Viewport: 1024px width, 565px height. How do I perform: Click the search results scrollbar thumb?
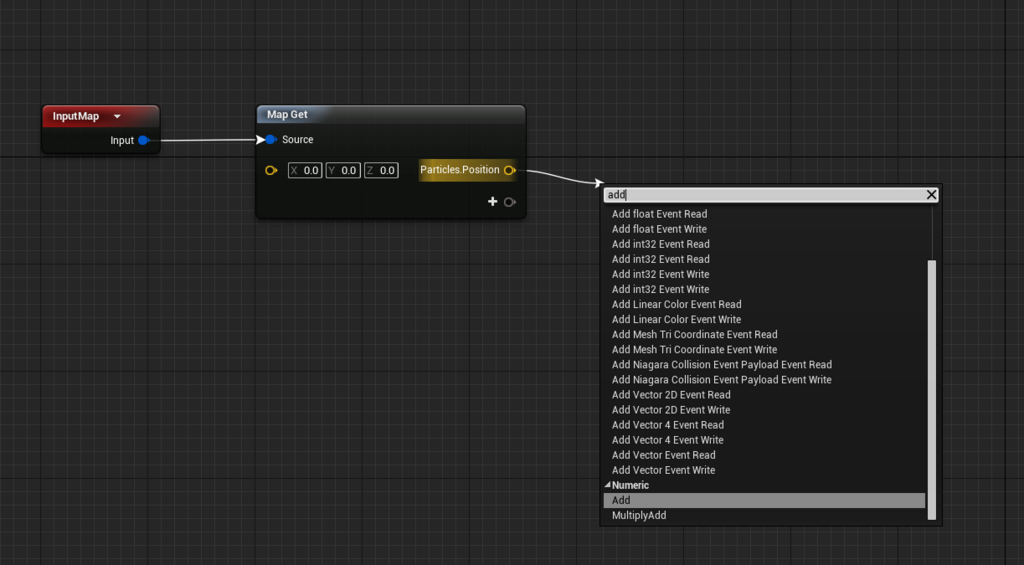point(932,390)
